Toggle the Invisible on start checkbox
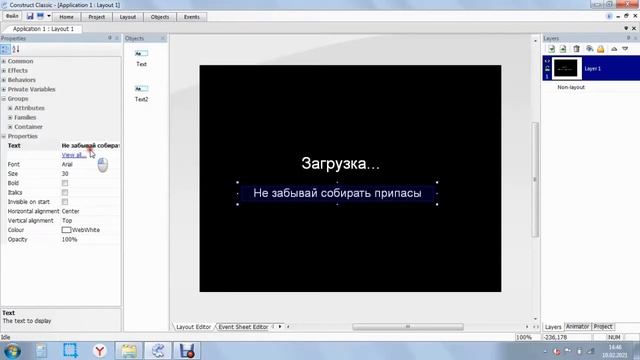The image size is (640, 360). (x=65, y=202)
